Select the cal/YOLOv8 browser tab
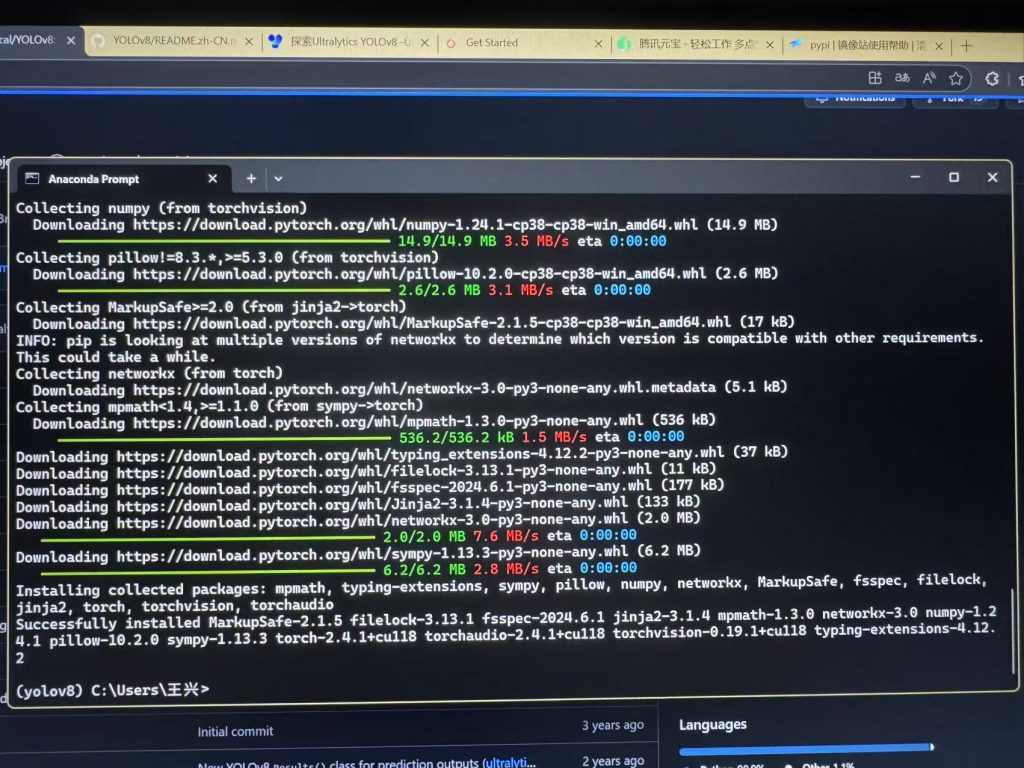 (x=38, y=40)
